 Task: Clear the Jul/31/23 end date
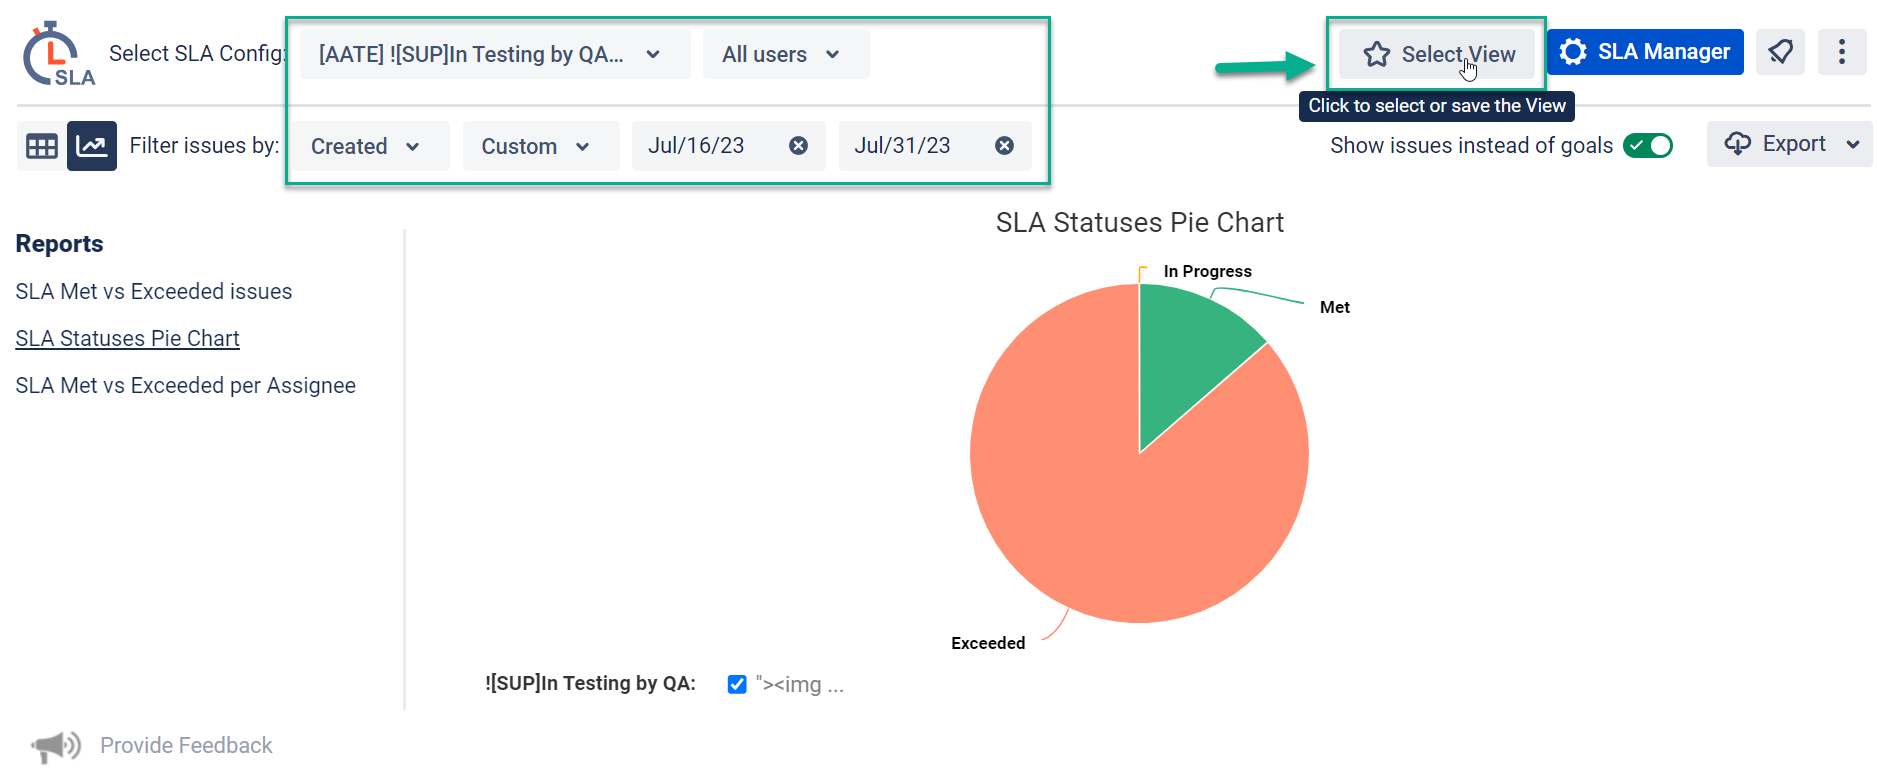1004,146
